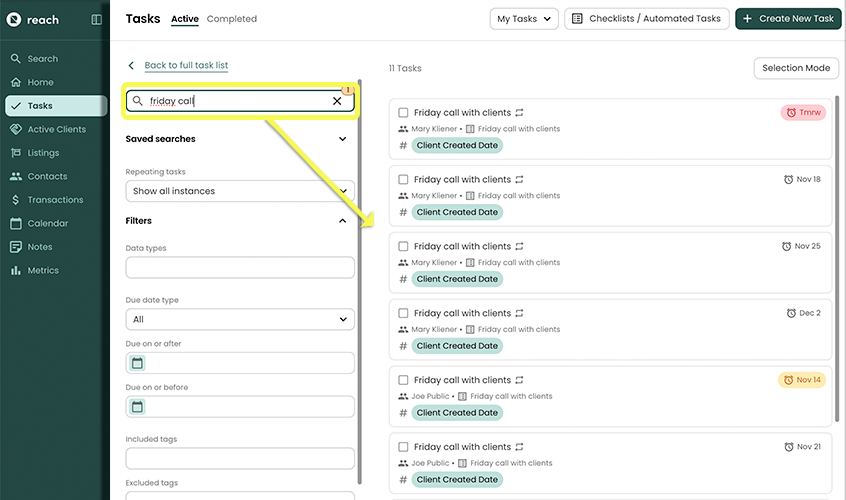Collapse the Filters section
The width and height of the screenshot is (846, 500).
pos(342,221)
